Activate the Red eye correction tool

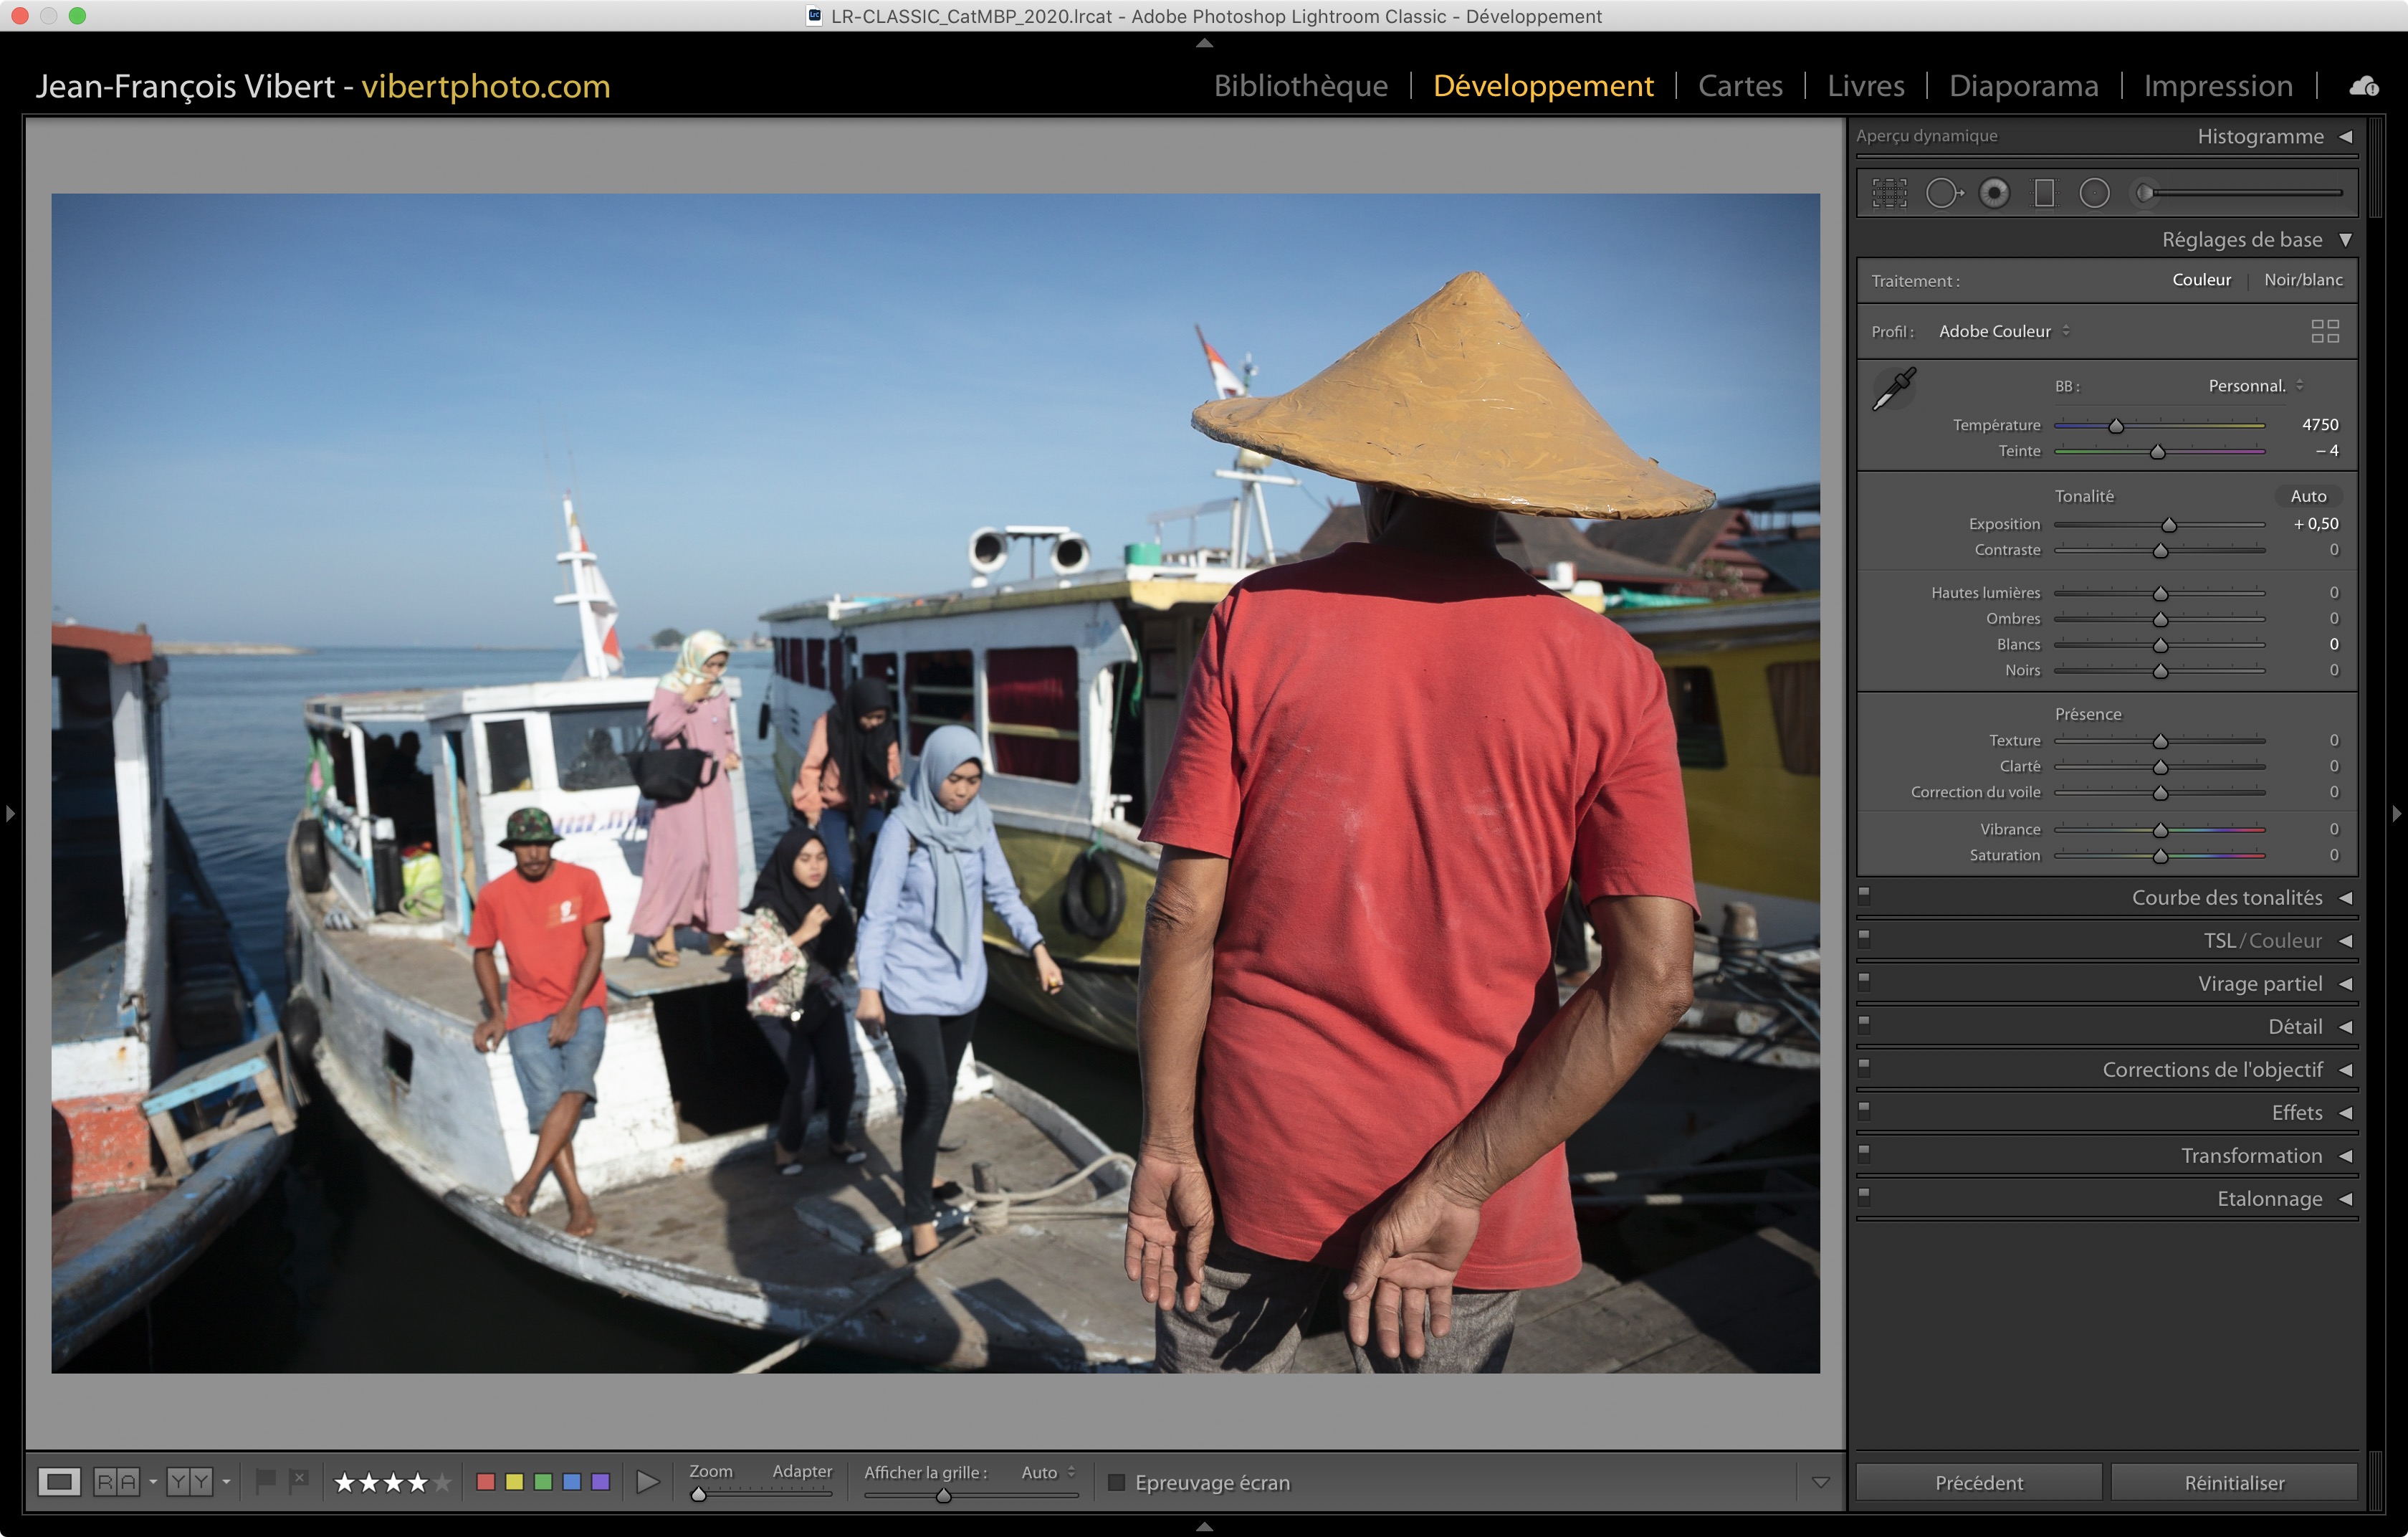1994,193
